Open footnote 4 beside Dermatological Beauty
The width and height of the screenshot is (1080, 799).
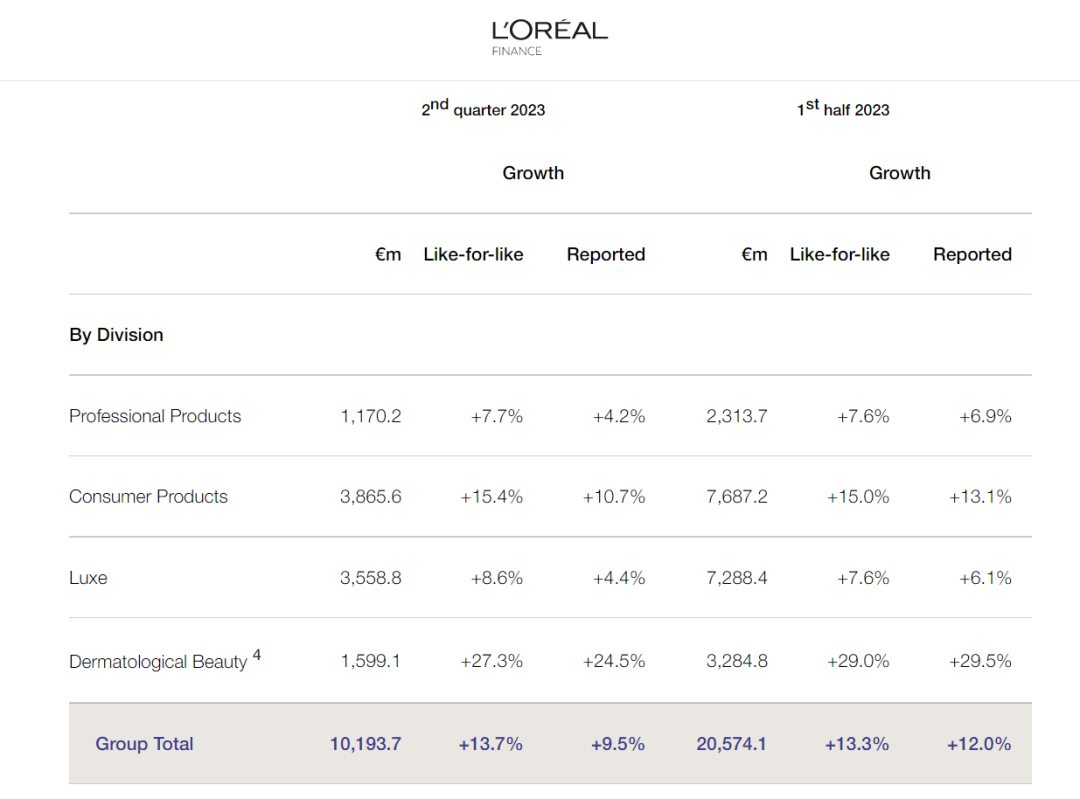pos(257,655)
